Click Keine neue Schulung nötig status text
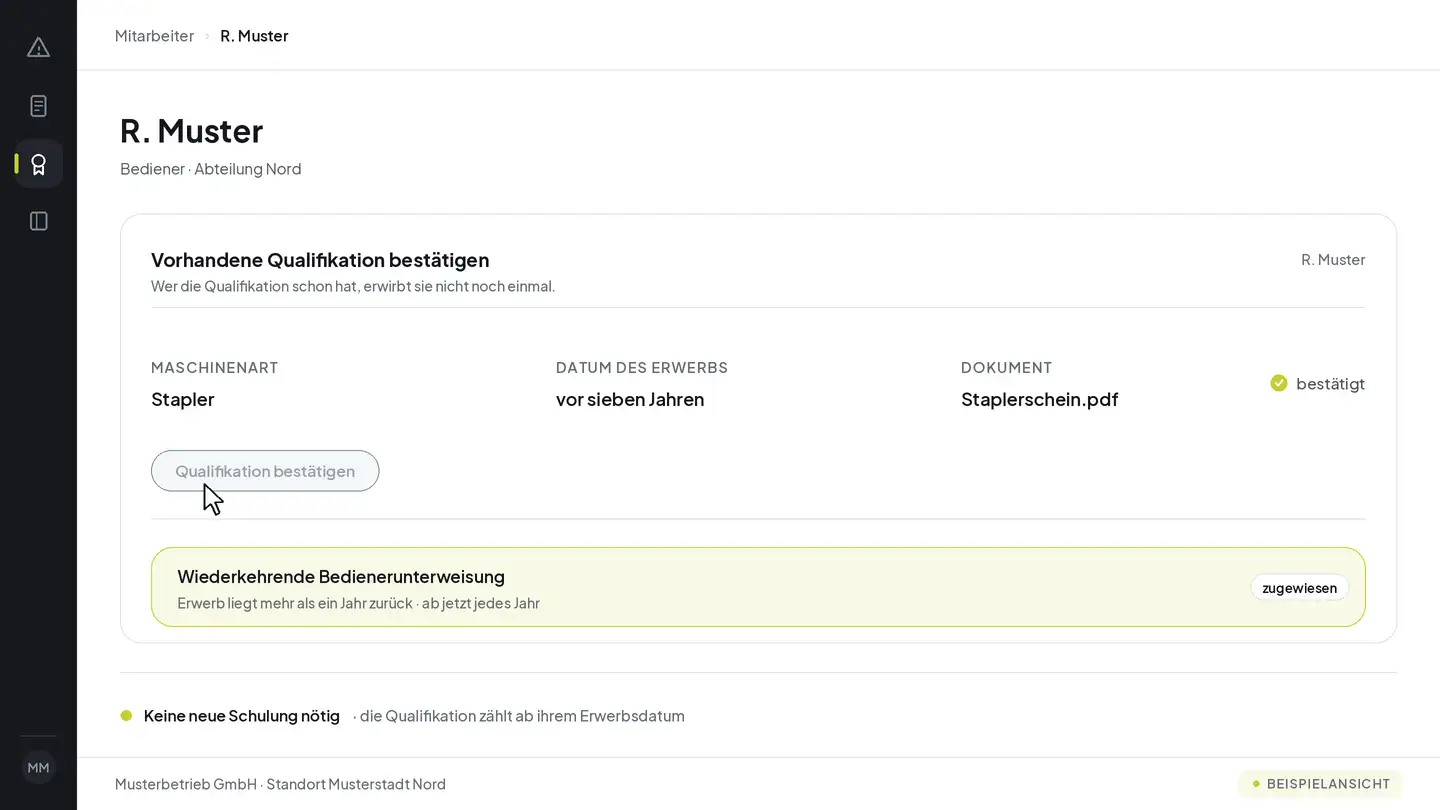 [242, 716]
